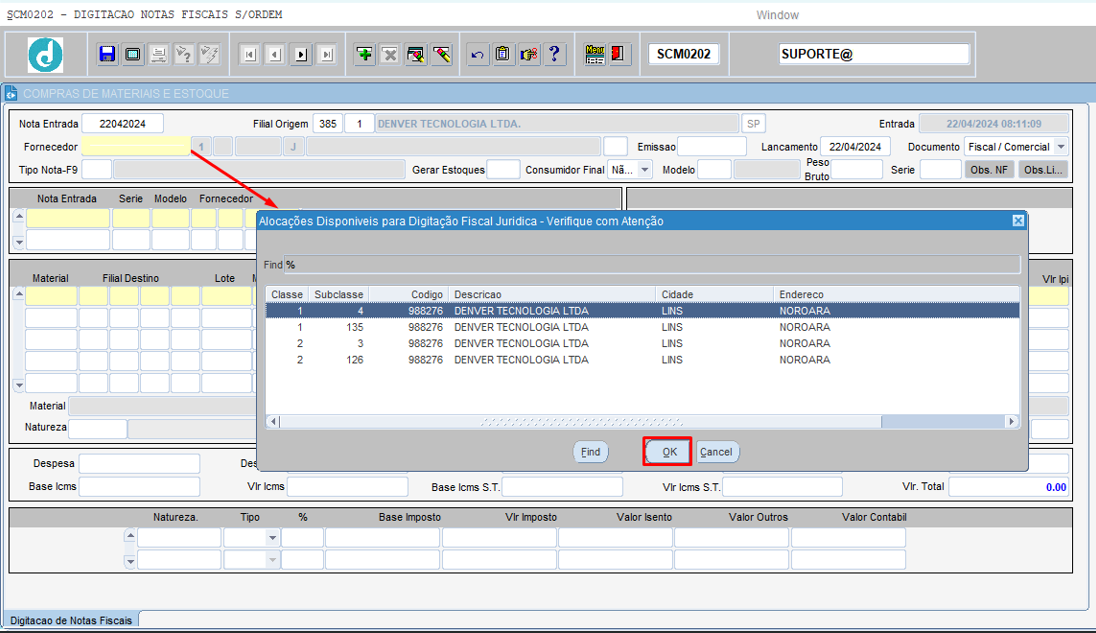This screenshot has width=1096, height=633.
Task: Go to next record arrow icon
Action: pos(301,54)
